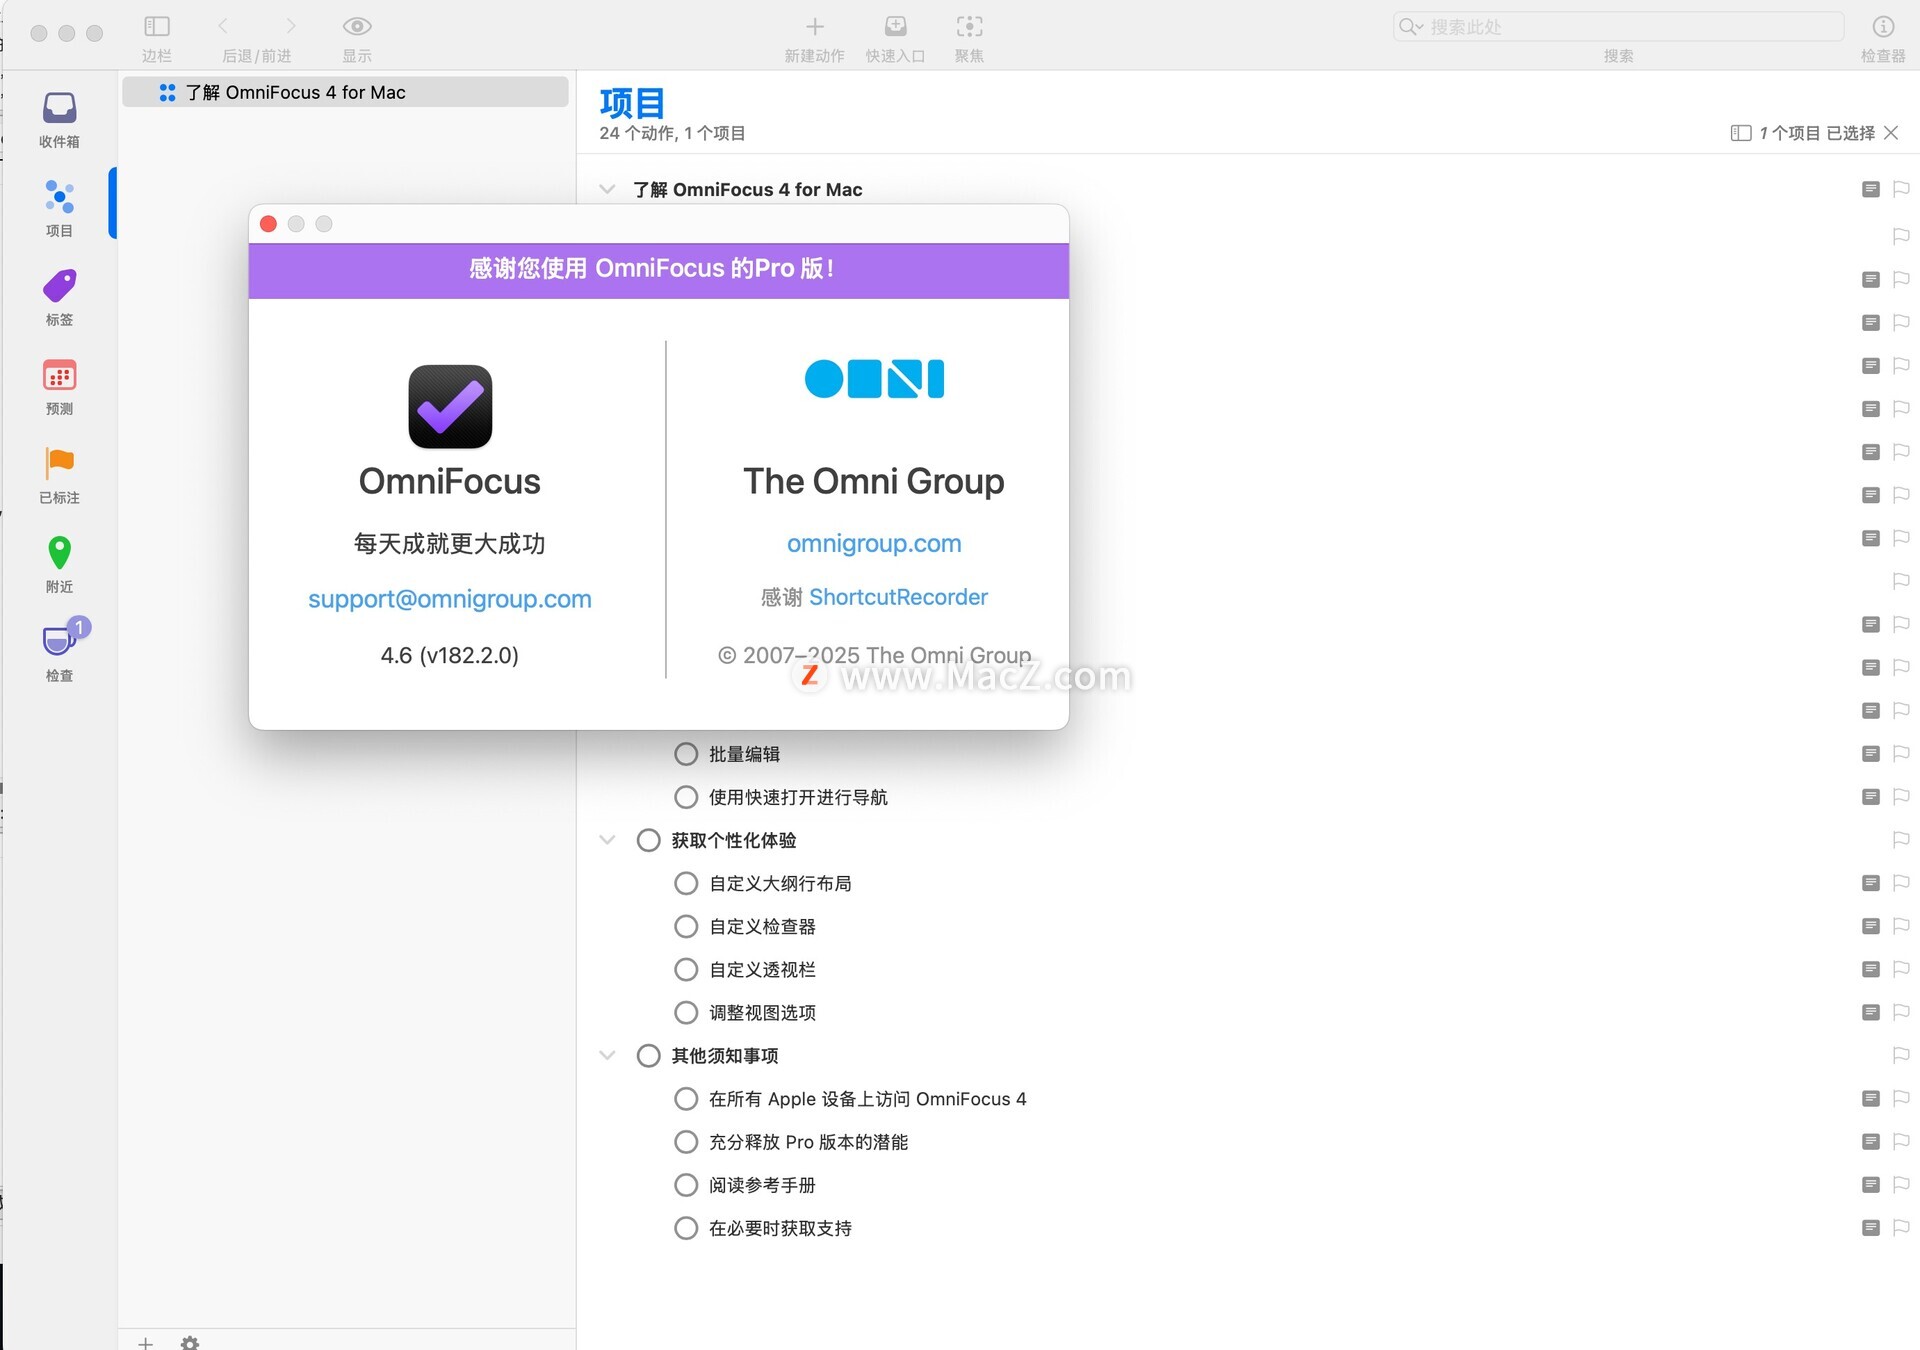Click the 自定义大纲行布局 task title
1920x1350 pixels.
[x=780, y=883]
